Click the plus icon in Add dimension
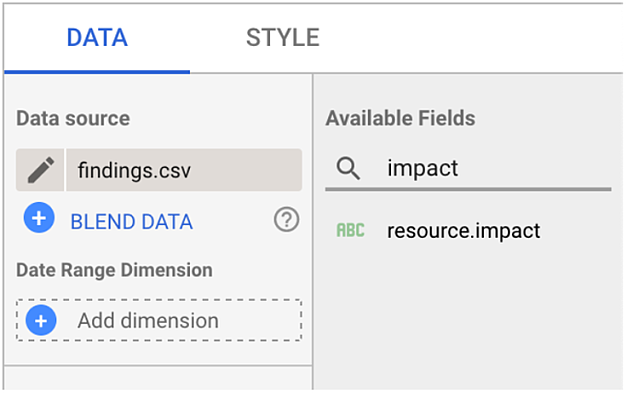The width and height of the screenshot is (627, 393). point(41,320)
